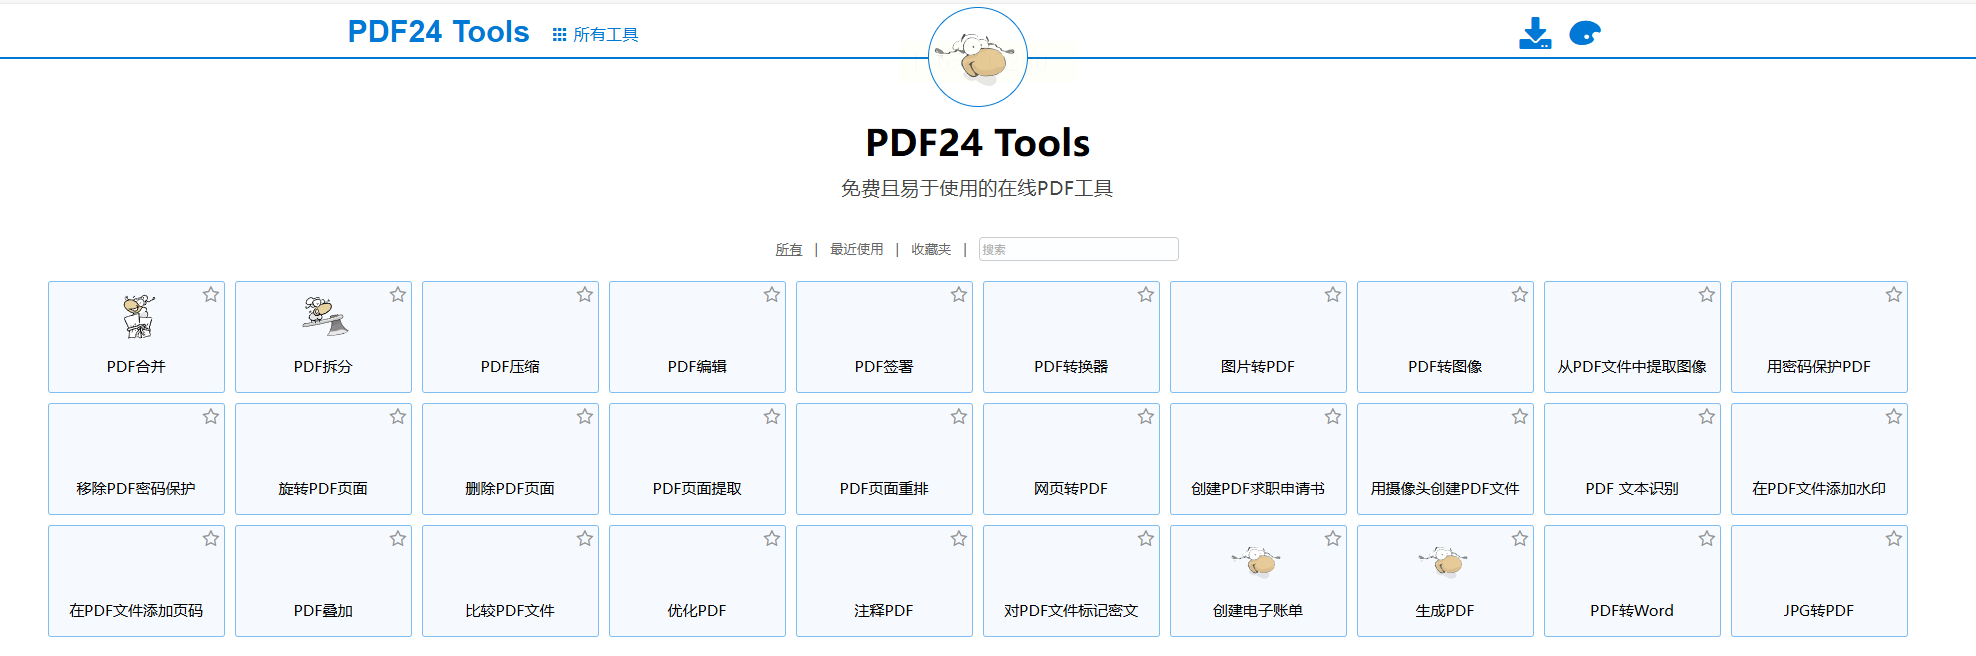Star the 移除PDF密码保护 tile

click(211, 417)
